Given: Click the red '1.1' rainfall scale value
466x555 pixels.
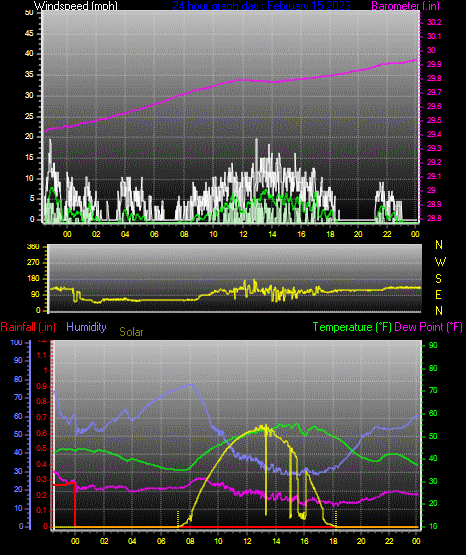Looking at the screenshot, I should (42, 355).
